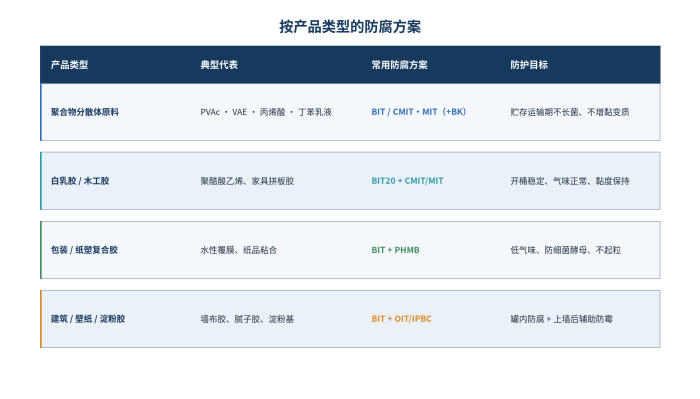This screenshot has height=399, width=700.
Task: Select the PVAc · VAE · 丙烯酸 · 丁苯乳液 cell
Action: [266, 112]
